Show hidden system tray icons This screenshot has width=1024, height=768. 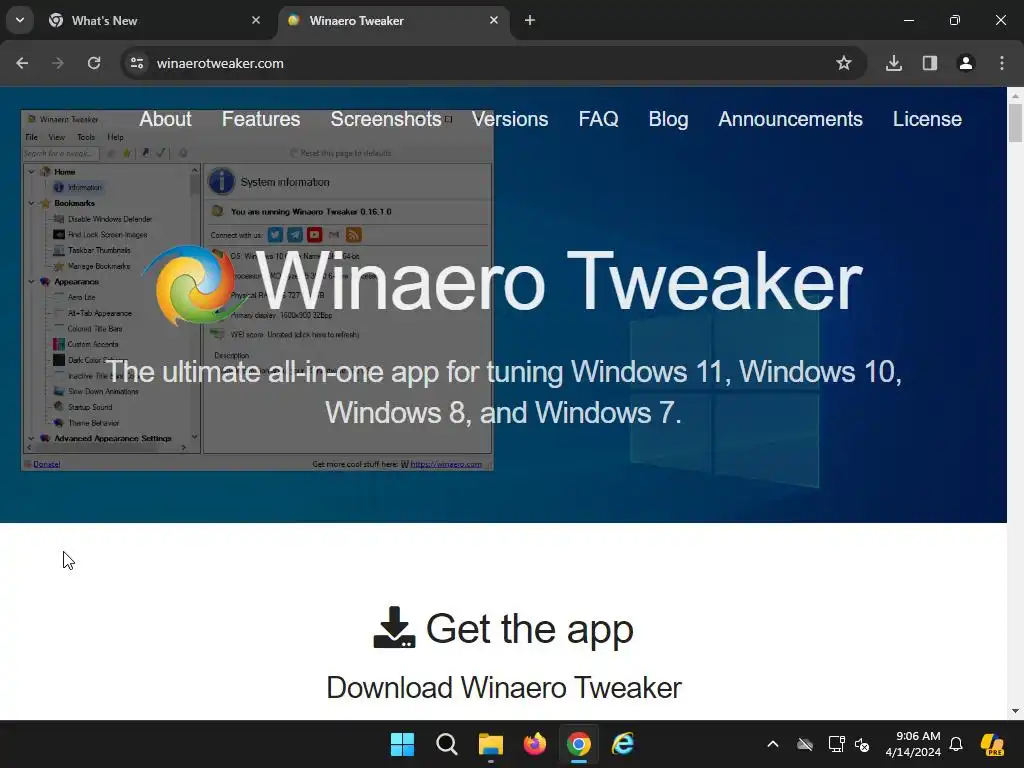773,744
